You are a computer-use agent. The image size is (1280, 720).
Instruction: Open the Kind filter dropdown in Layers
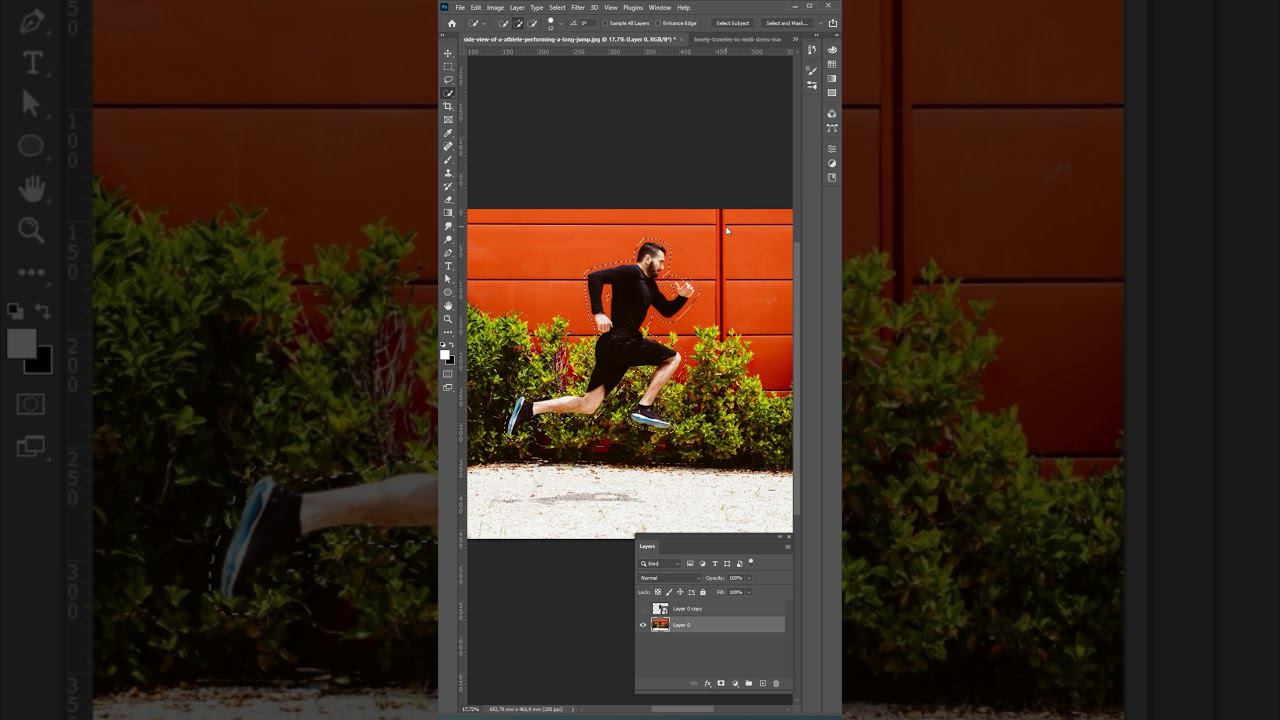660,564
